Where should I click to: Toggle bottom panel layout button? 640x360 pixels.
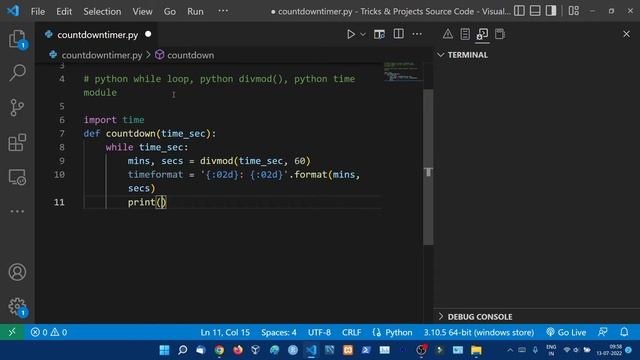click(x=535, y=11)
